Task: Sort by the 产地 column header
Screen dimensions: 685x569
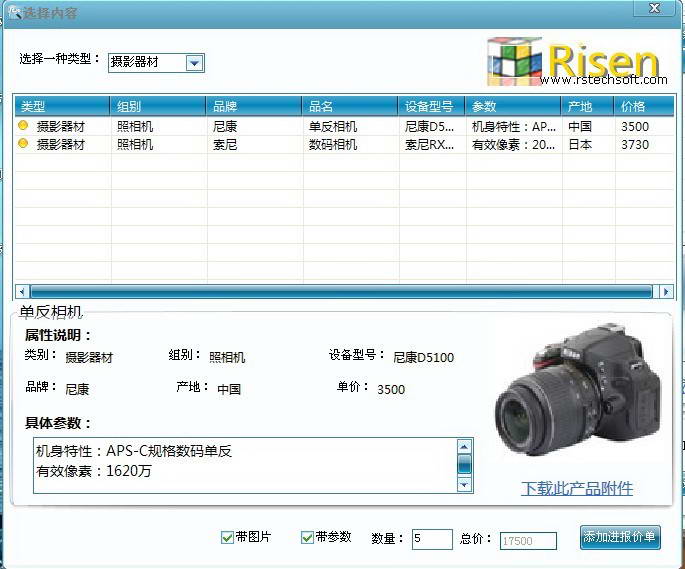Action: [x=588, y=106]
